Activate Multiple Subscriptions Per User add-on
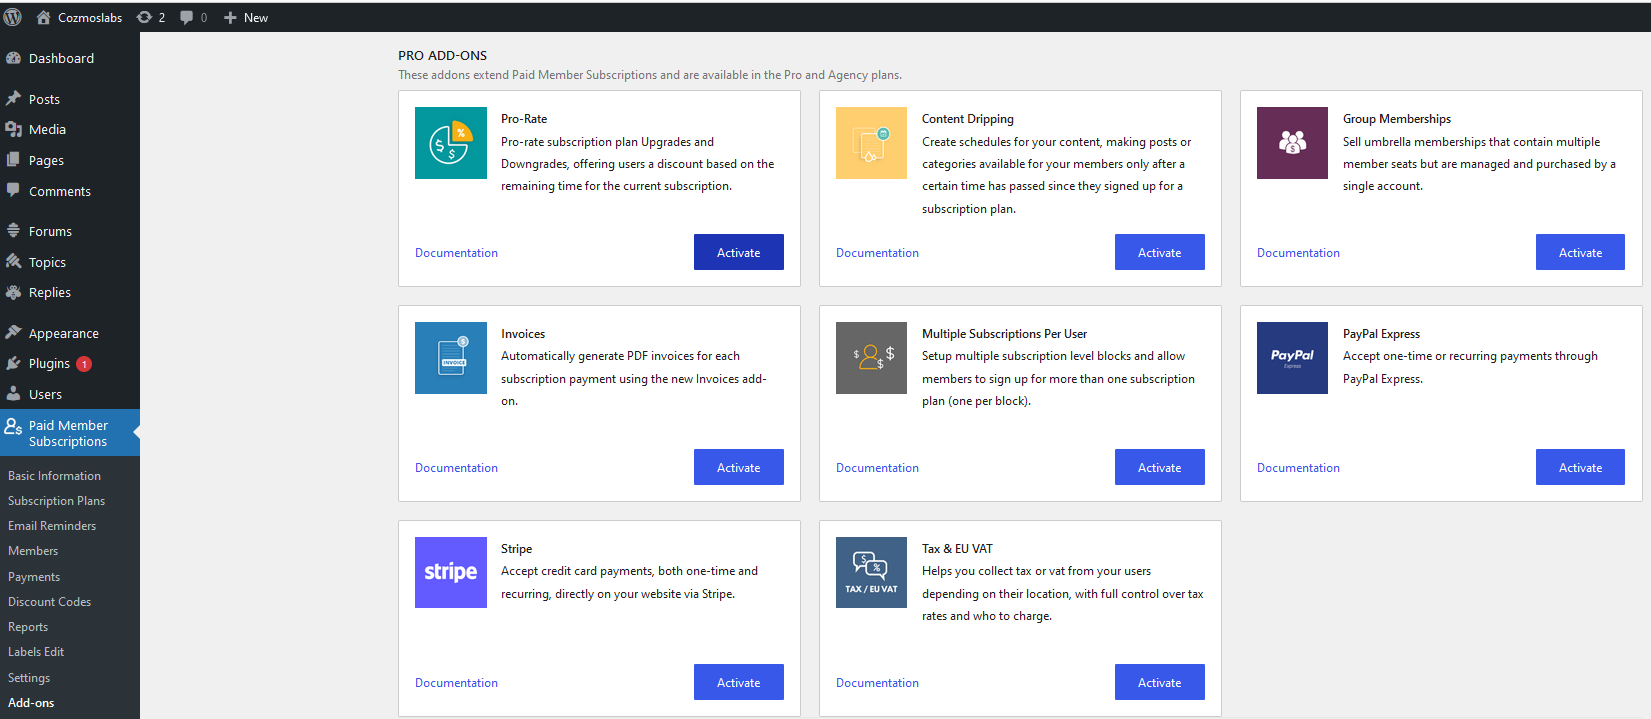Image resolution: width=1651 pixels, height=719 pixels. click(1160, 467)
